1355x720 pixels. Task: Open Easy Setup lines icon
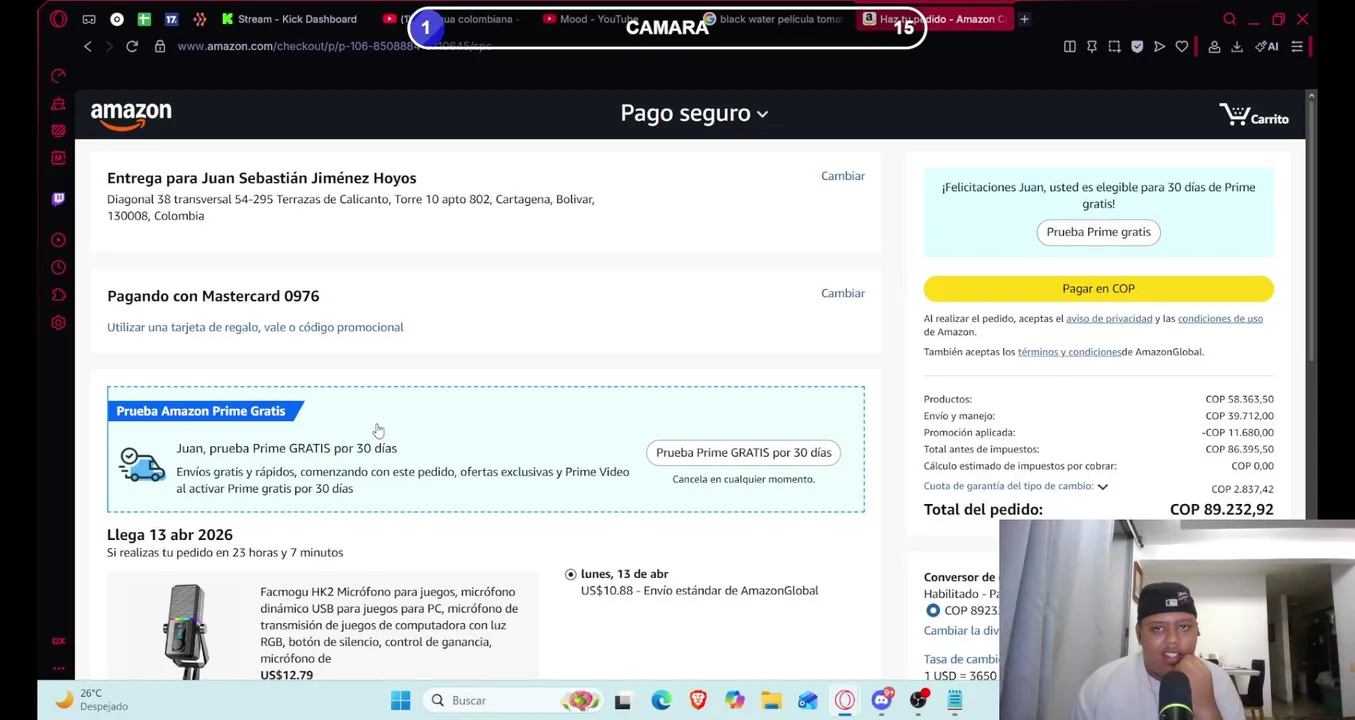pos(1297,46)
